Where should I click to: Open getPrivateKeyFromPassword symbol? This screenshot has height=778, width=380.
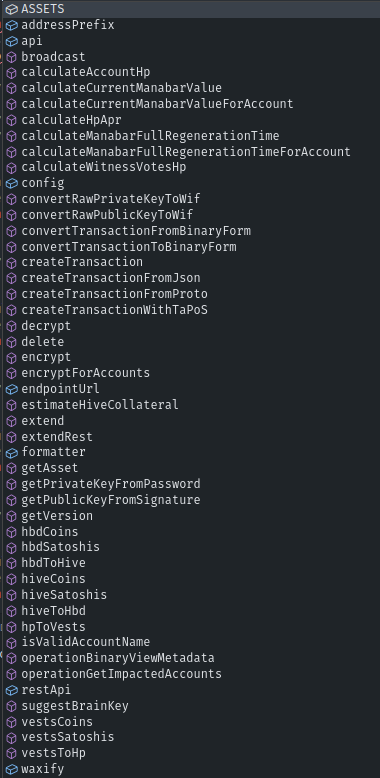[111, 484]
